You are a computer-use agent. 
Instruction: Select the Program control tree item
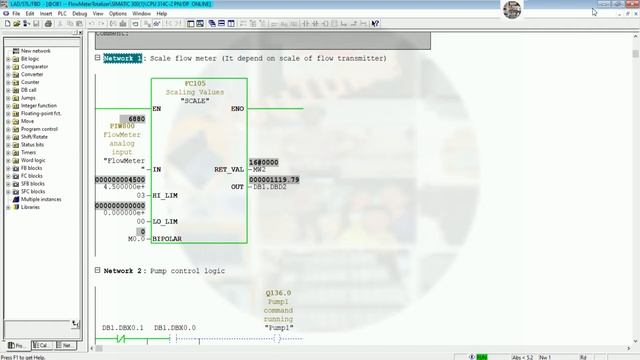(39, 129)
